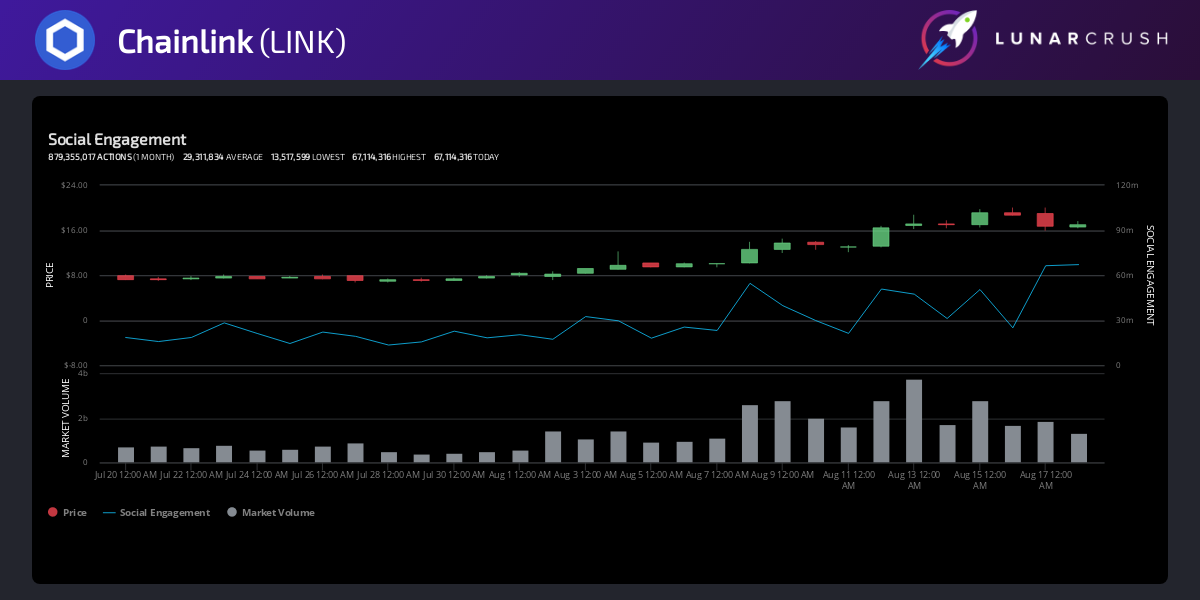
Task: Select the 879,355,017 ACTIONS (1 MONTH) stat
Action: click(x=111, y=157)
